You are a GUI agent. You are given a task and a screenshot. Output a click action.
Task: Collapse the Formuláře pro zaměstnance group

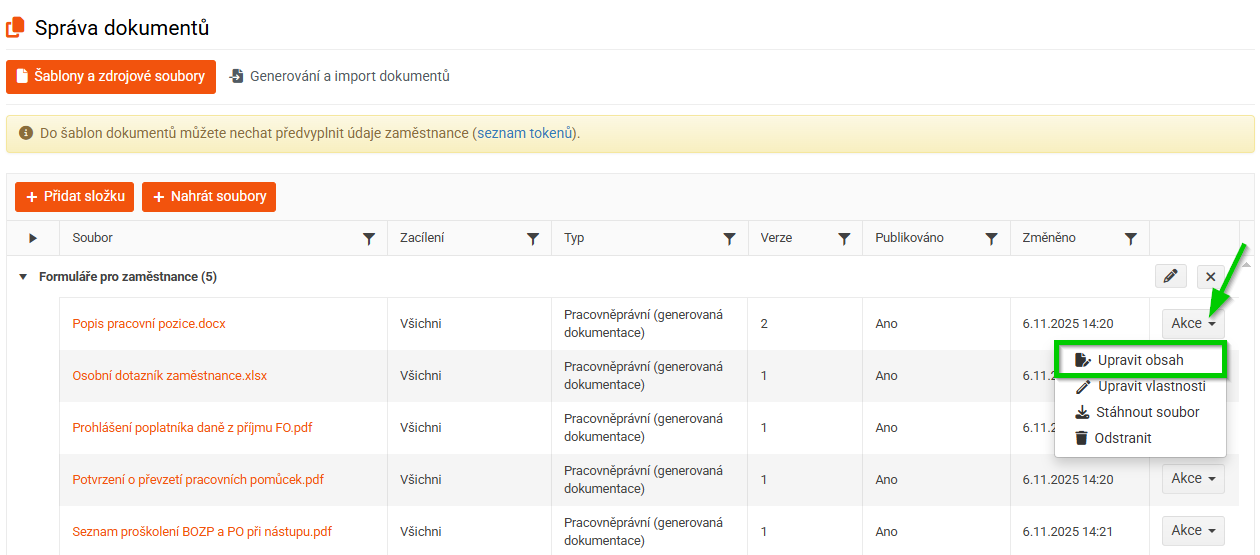[x=23, y=277]
